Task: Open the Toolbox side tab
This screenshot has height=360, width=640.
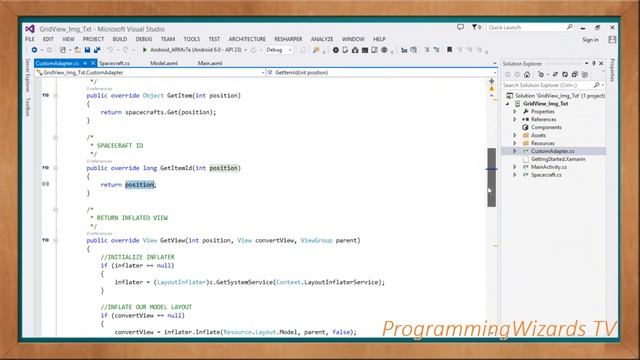Action: pos(28,107)
